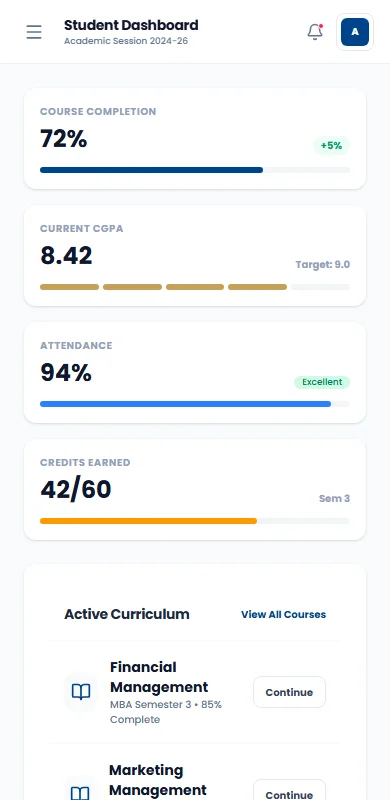The width and height of the screenshot is (390, 800).
Task: Continue the Financial Management course
Action: tap(289, 692)
